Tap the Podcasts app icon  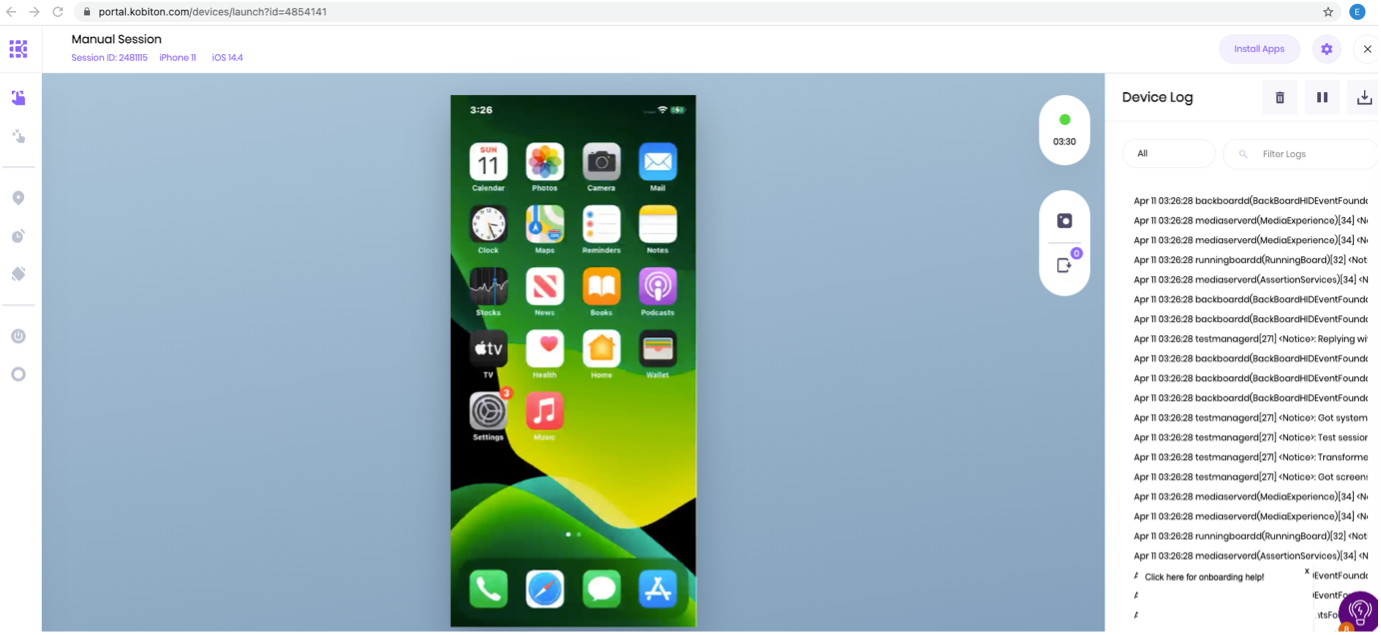[657, 287]
